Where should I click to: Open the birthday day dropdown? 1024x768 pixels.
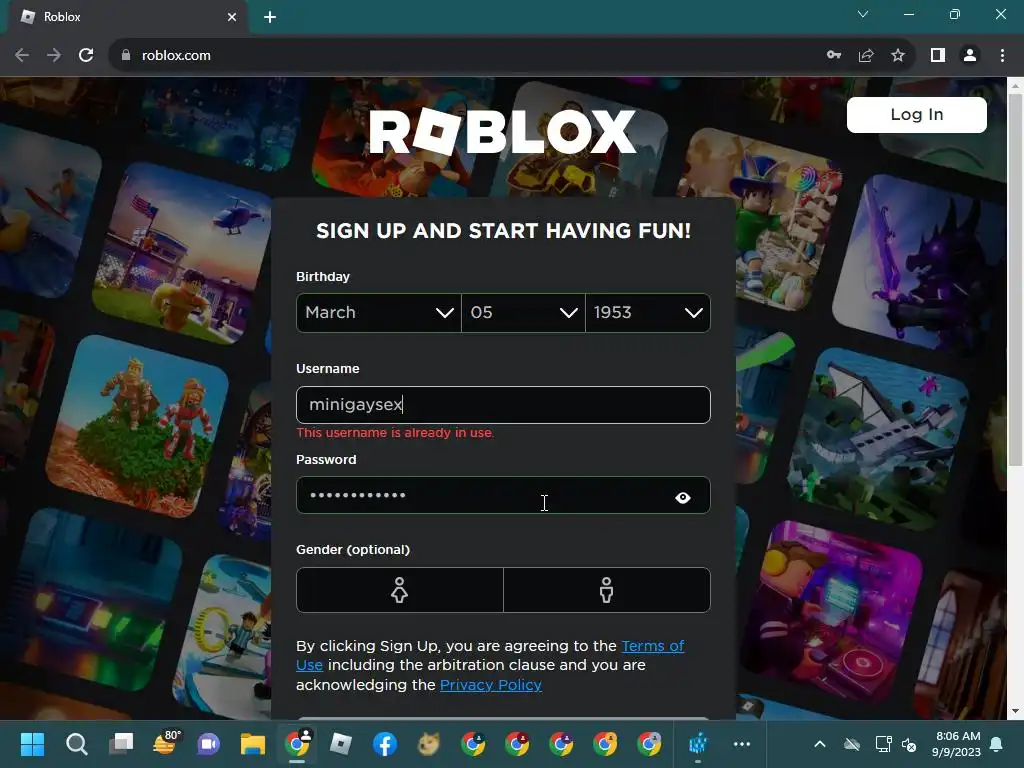pyautogui.click(x=523, y=313)
